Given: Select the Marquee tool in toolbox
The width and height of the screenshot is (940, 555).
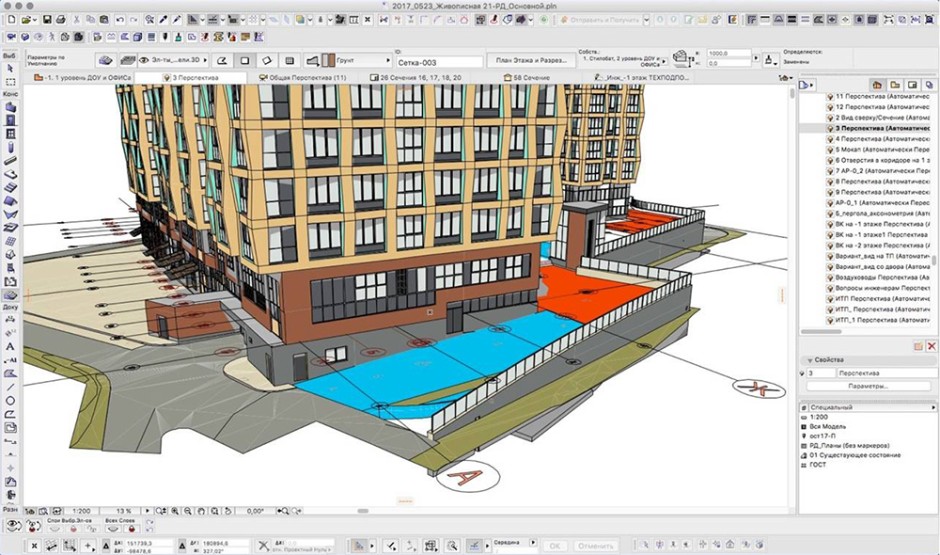Looking at the screenshot, I should (x=10, y=81).
